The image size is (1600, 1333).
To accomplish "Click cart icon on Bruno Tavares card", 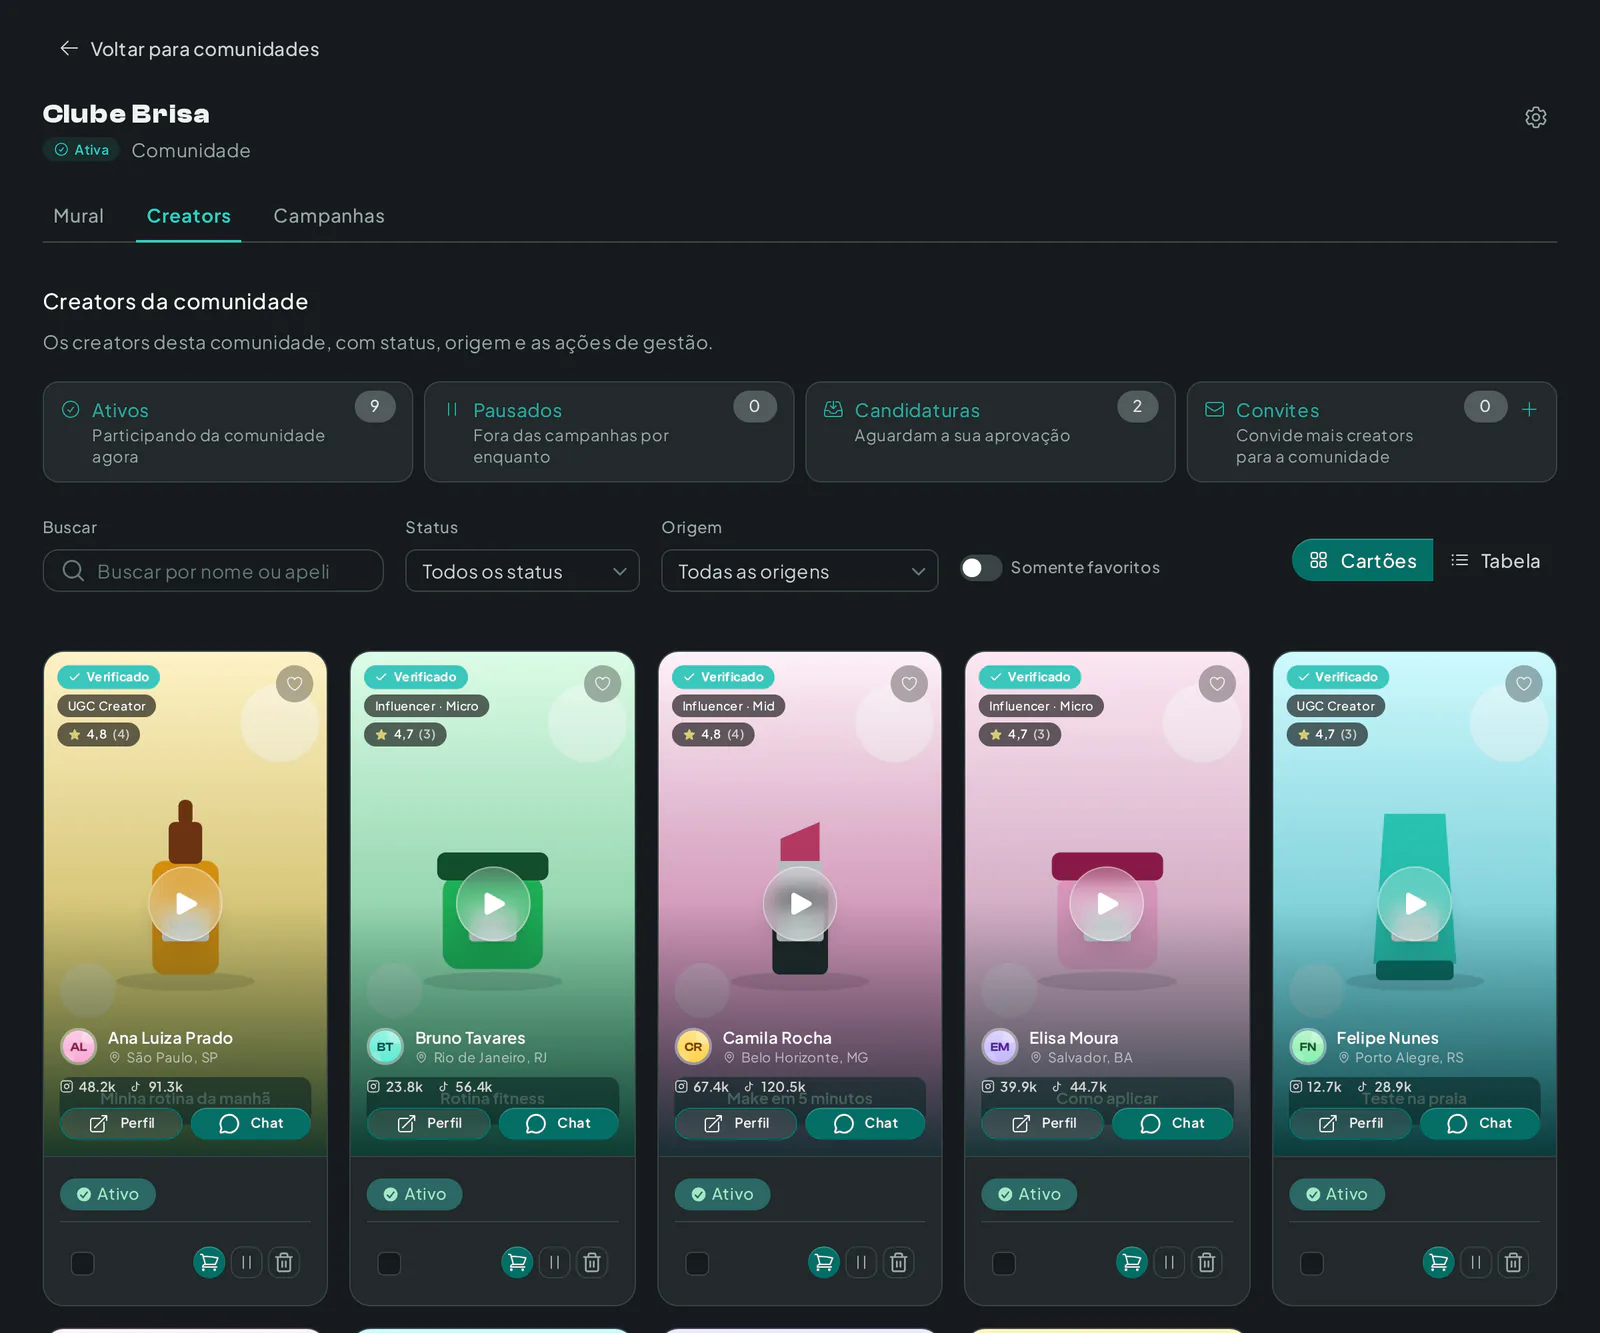I will (x=517, y=1262).
